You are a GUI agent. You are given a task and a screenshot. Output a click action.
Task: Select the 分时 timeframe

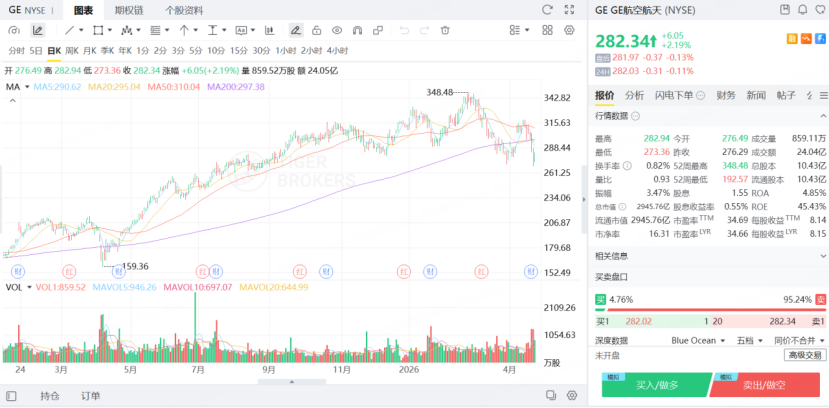pyautogui.click(x=16, y=51)
